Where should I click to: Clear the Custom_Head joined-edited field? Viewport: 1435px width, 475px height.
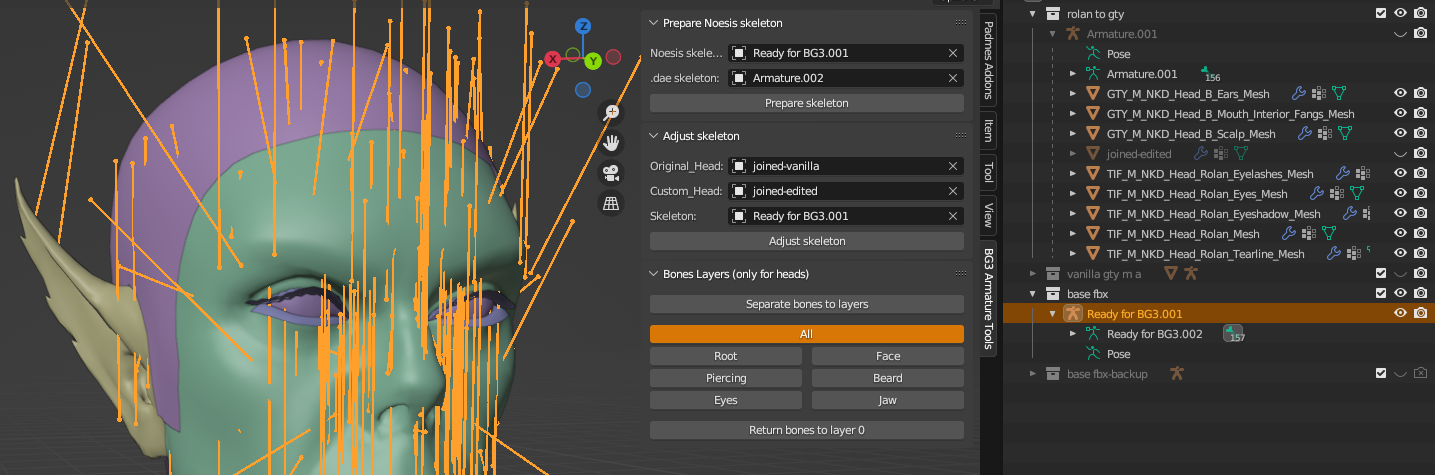tap(953, 191)
